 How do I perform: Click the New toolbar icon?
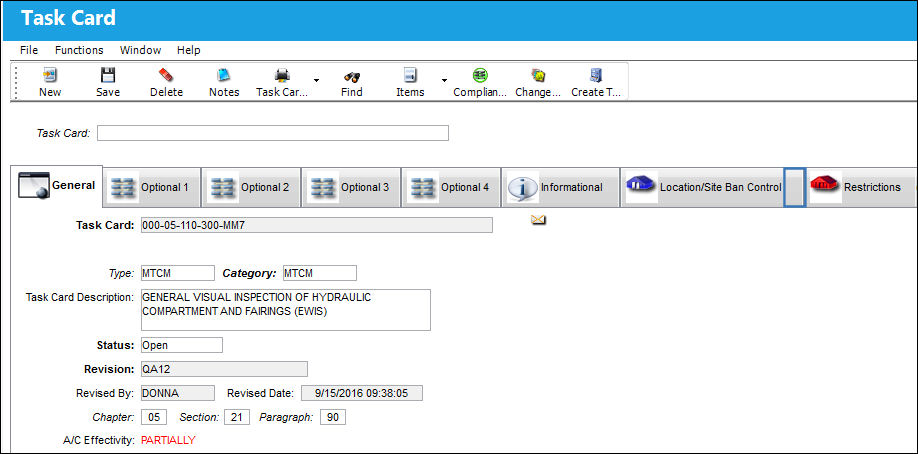click(x=50, y=75)
